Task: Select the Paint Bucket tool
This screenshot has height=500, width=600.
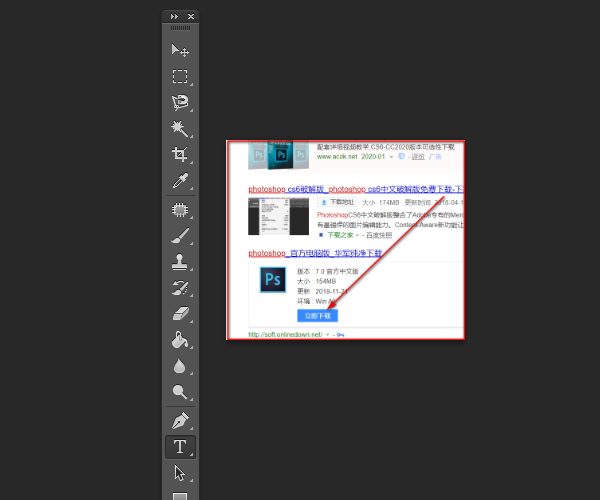Action: (x=180, y=340)
